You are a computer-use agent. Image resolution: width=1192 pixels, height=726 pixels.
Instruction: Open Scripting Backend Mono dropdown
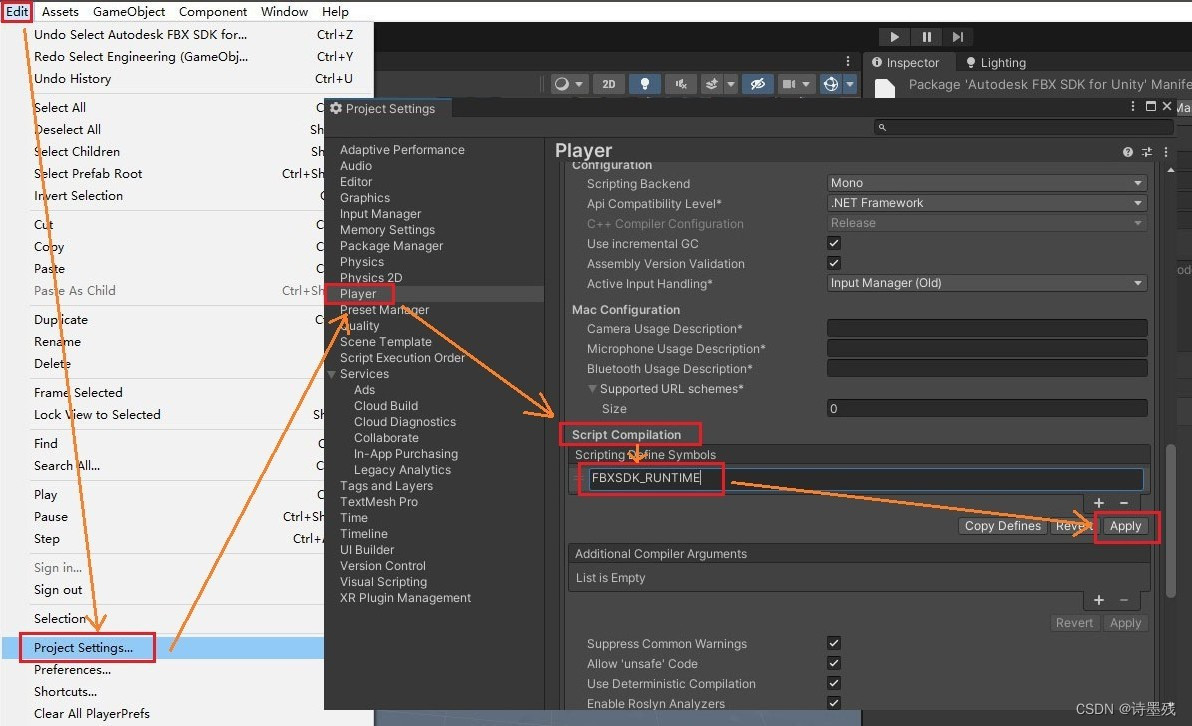pos(987,183)
